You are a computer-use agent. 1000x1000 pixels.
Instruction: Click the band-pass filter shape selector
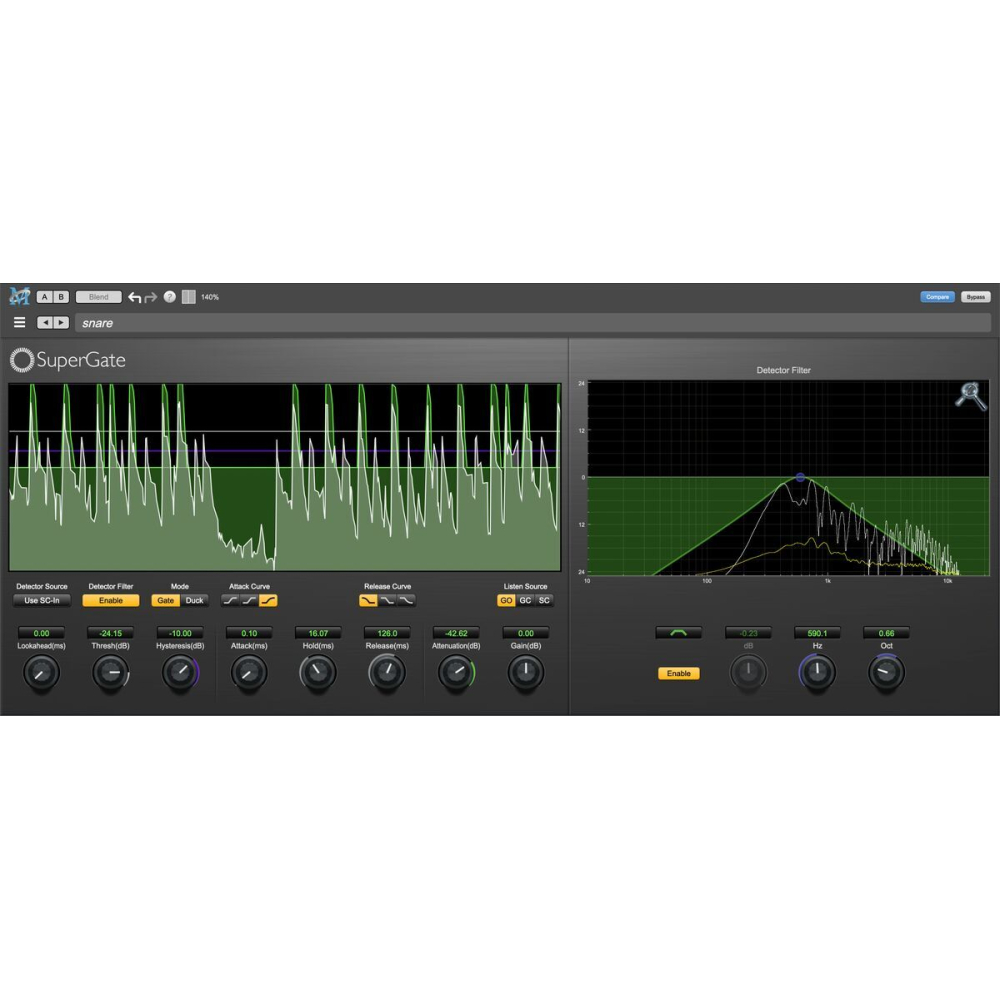[678, 633]
